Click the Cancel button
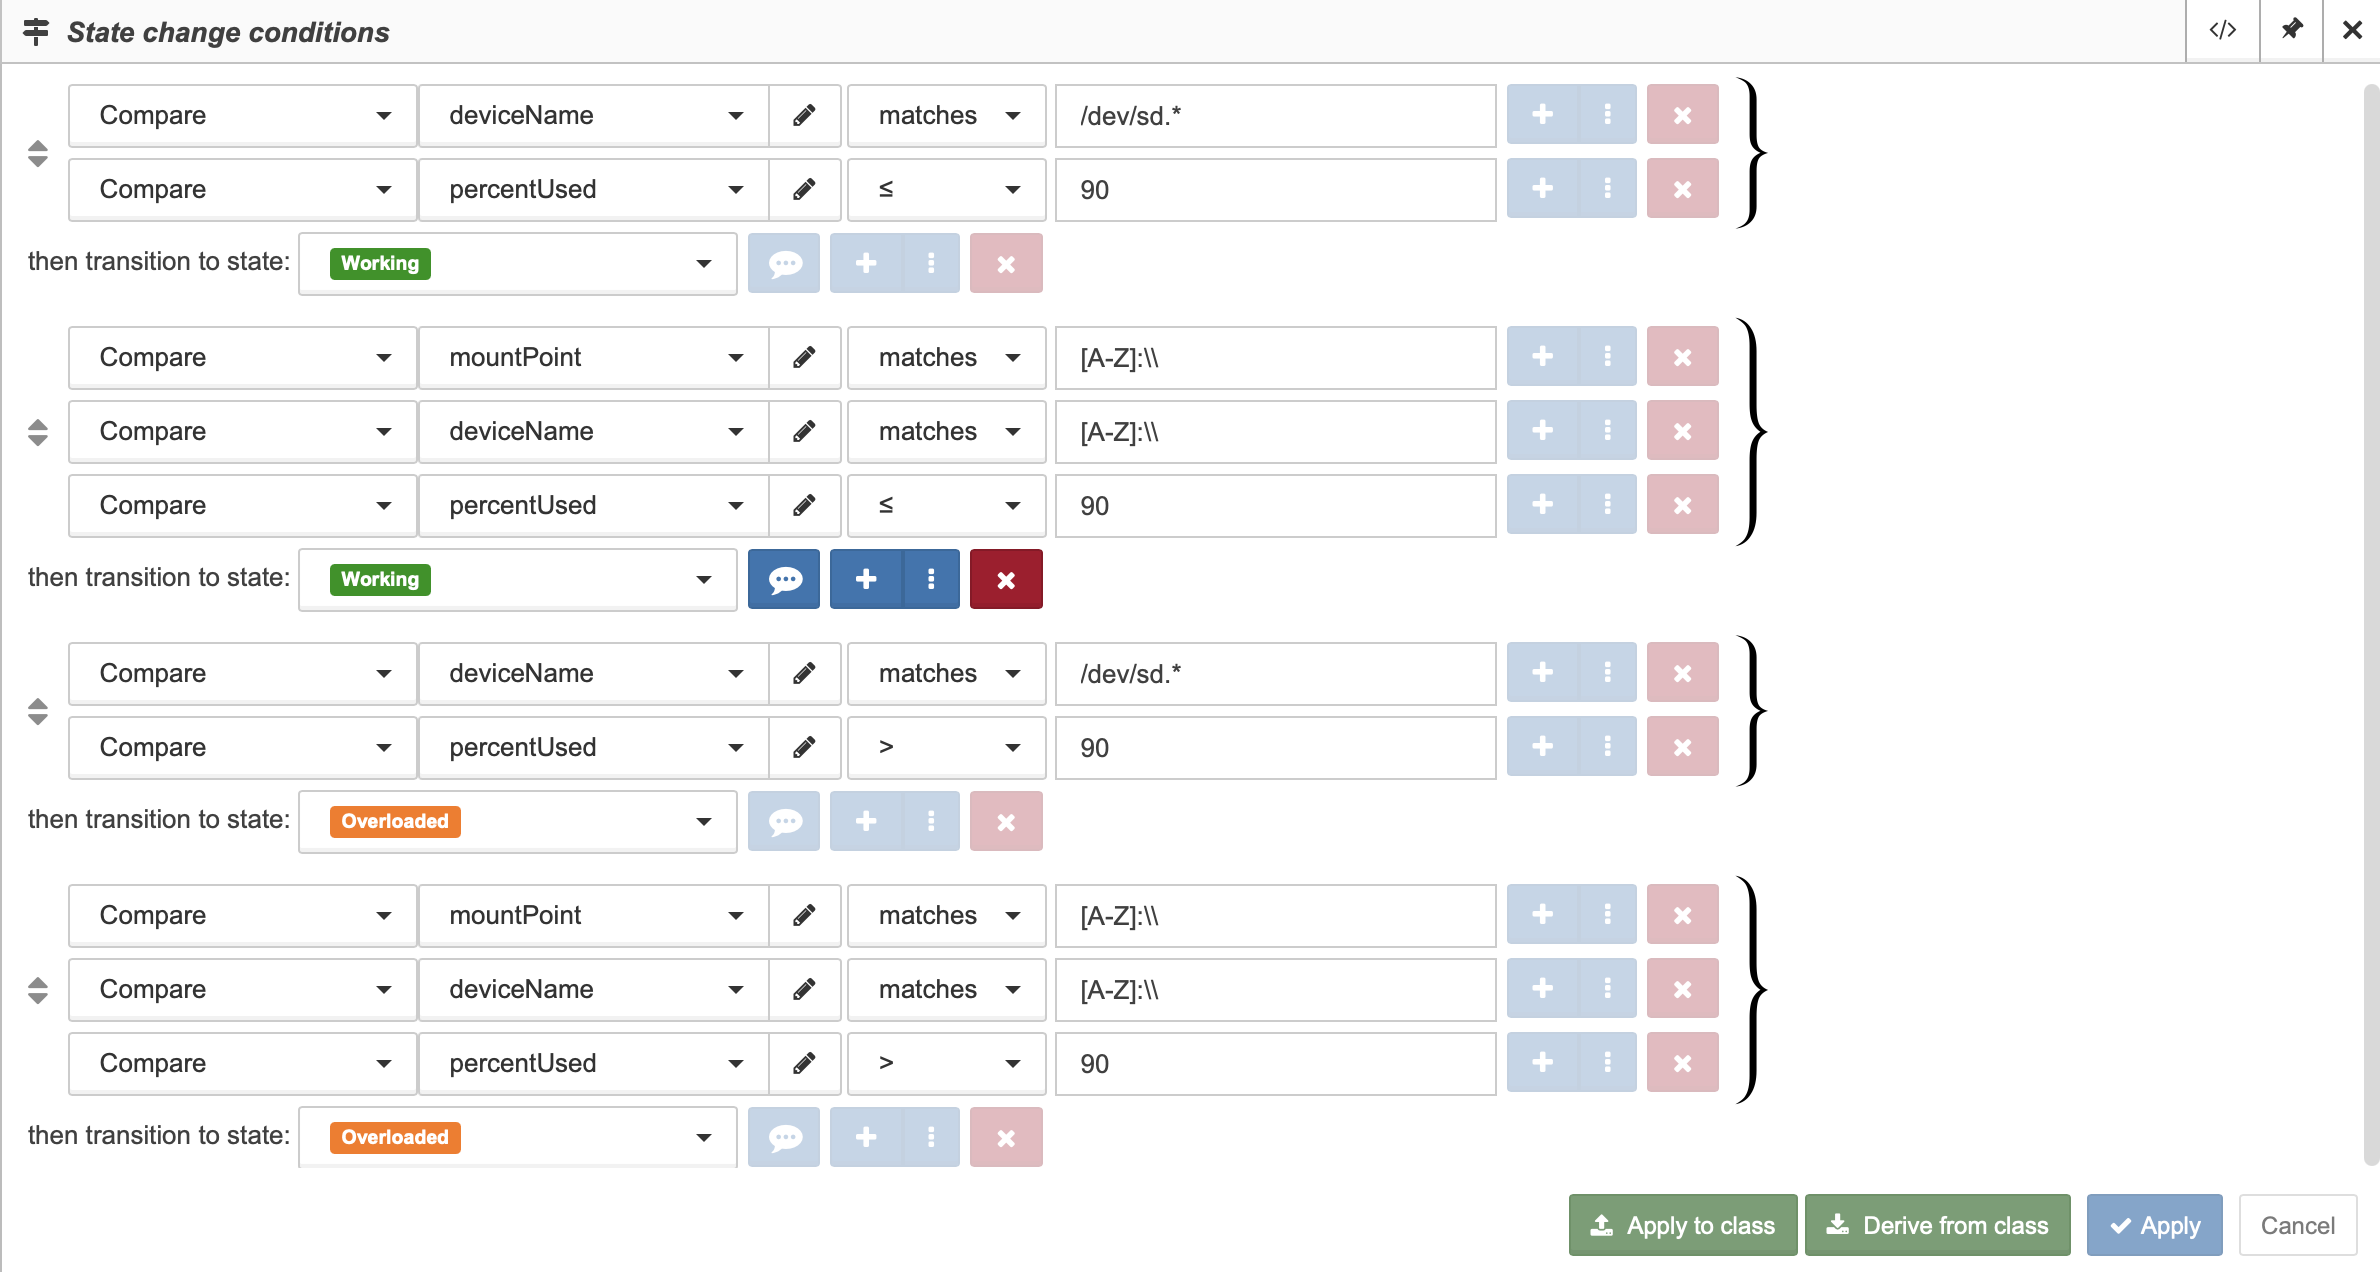This screenshot has height=1272, width=2380. [2297, 1225]
